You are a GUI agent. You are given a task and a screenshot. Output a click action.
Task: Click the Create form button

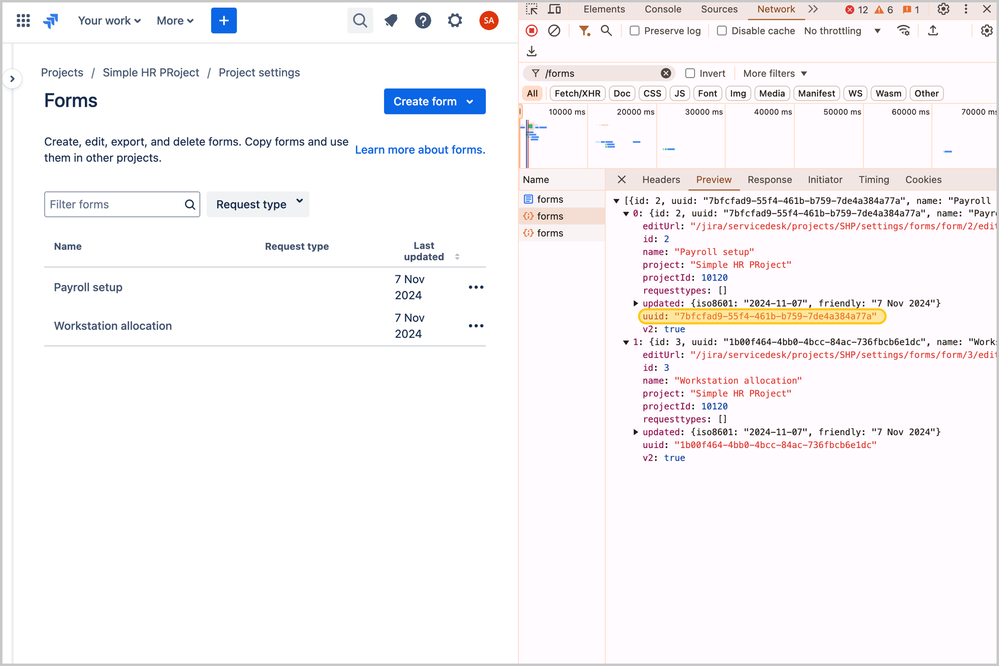tap(425, 101)
